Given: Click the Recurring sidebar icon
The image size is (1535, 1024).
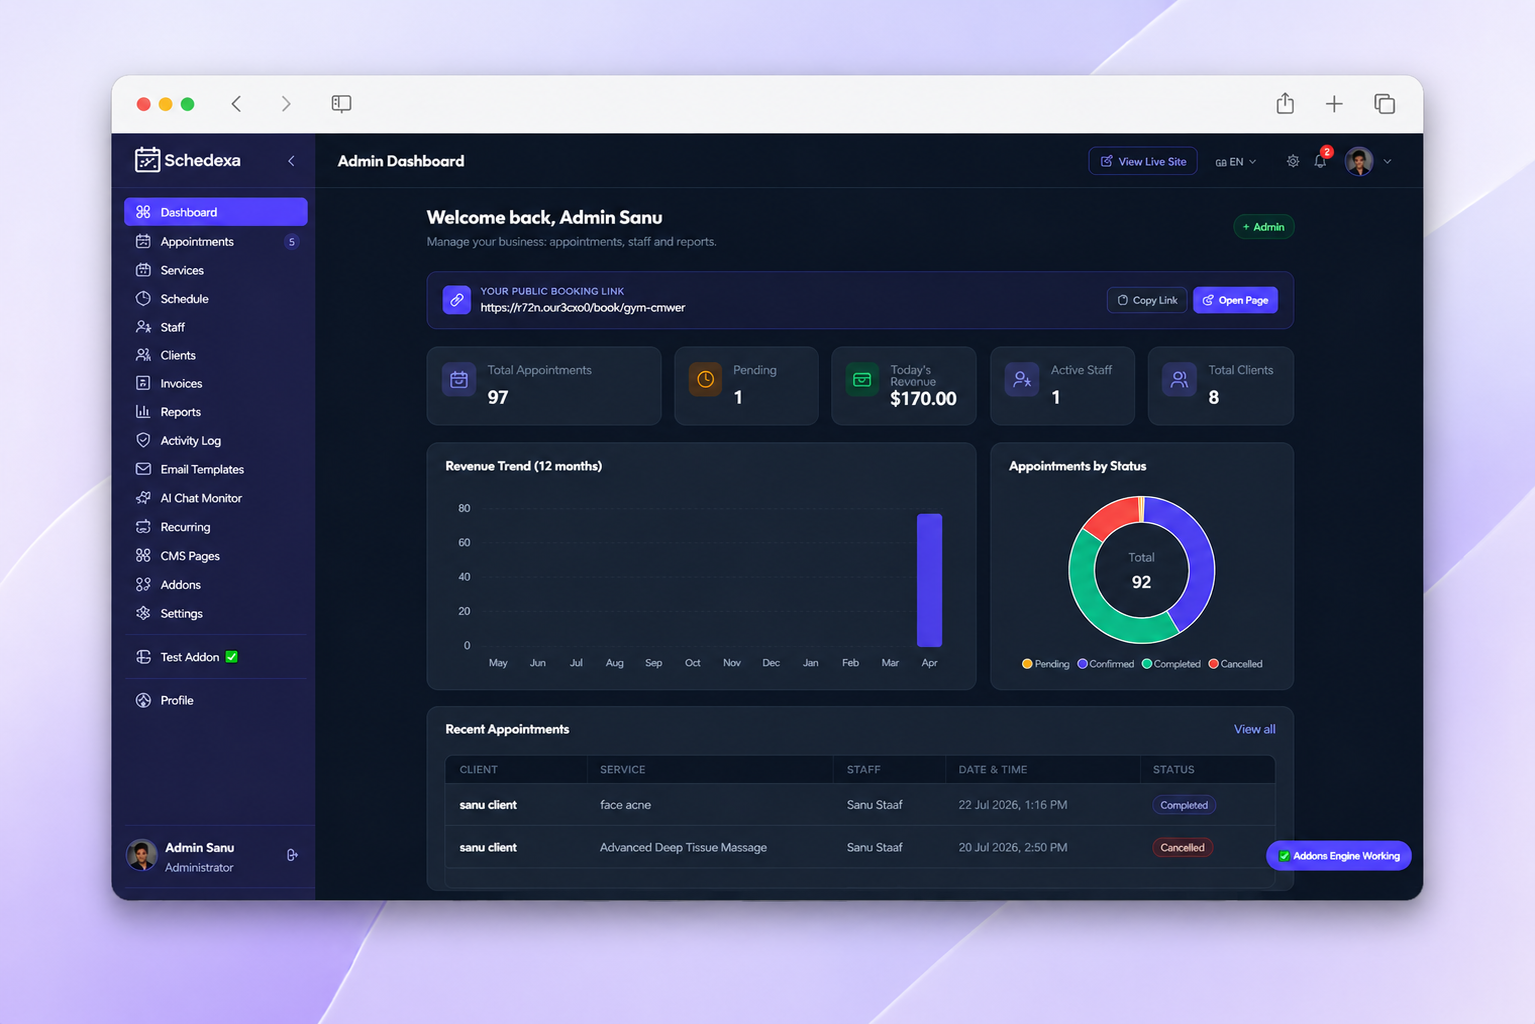Looking at the screenshot, I should (143, 527).
